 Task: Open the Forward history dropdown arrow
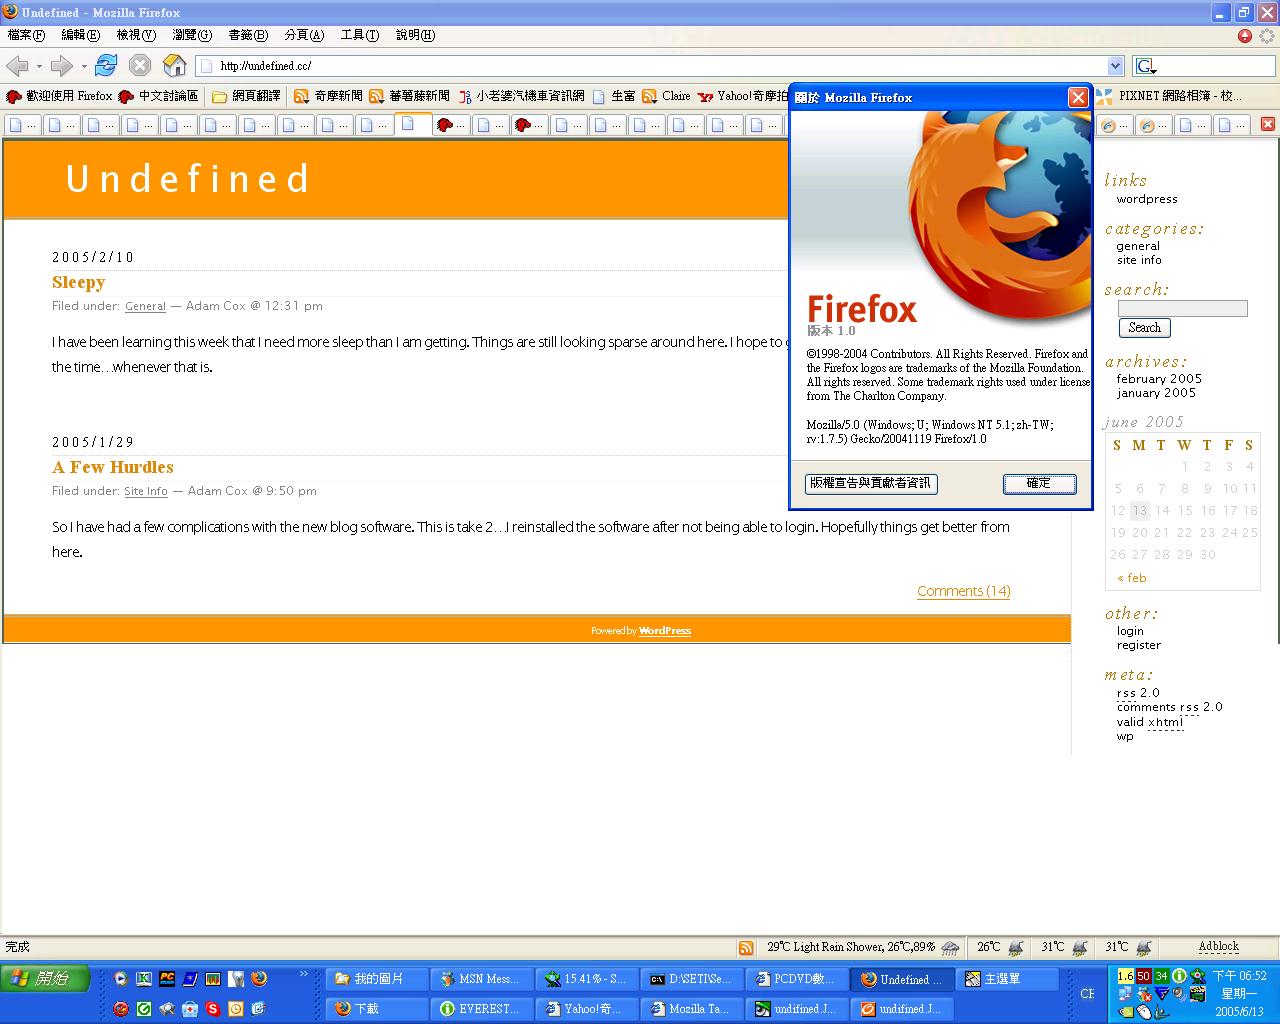84,66
